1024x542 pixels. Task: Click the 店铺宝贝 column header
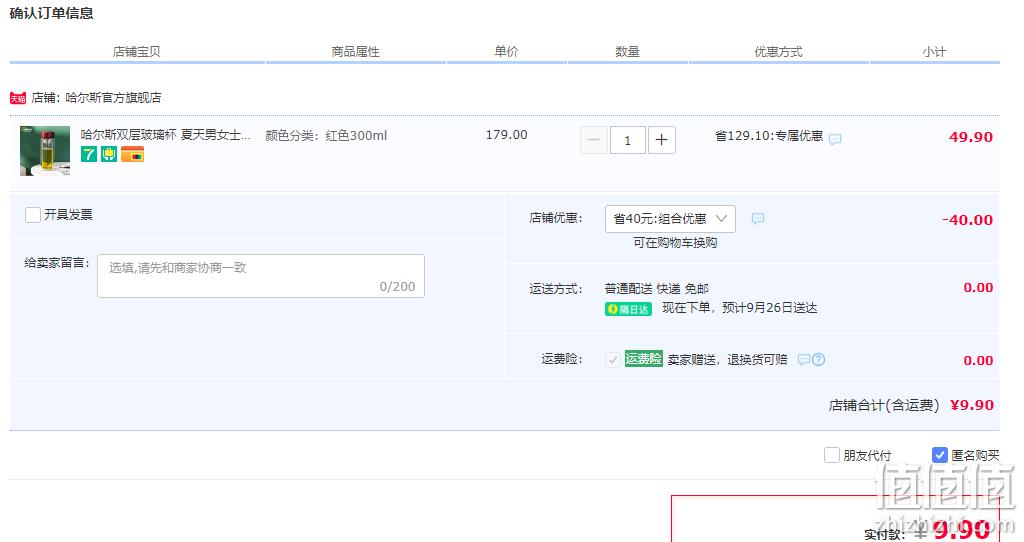pos(136,52)
